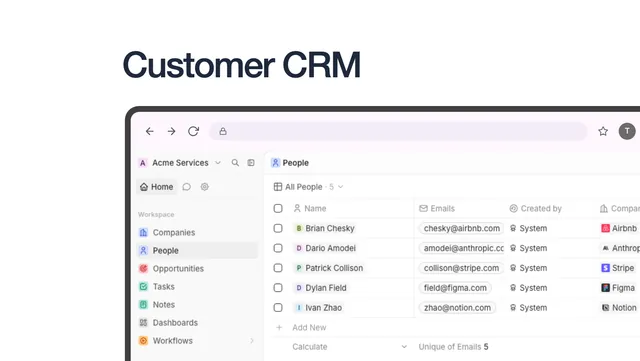Open Tasks in the sidebar
The width and height of the screenshot is (640, 361).
[198, 287]
